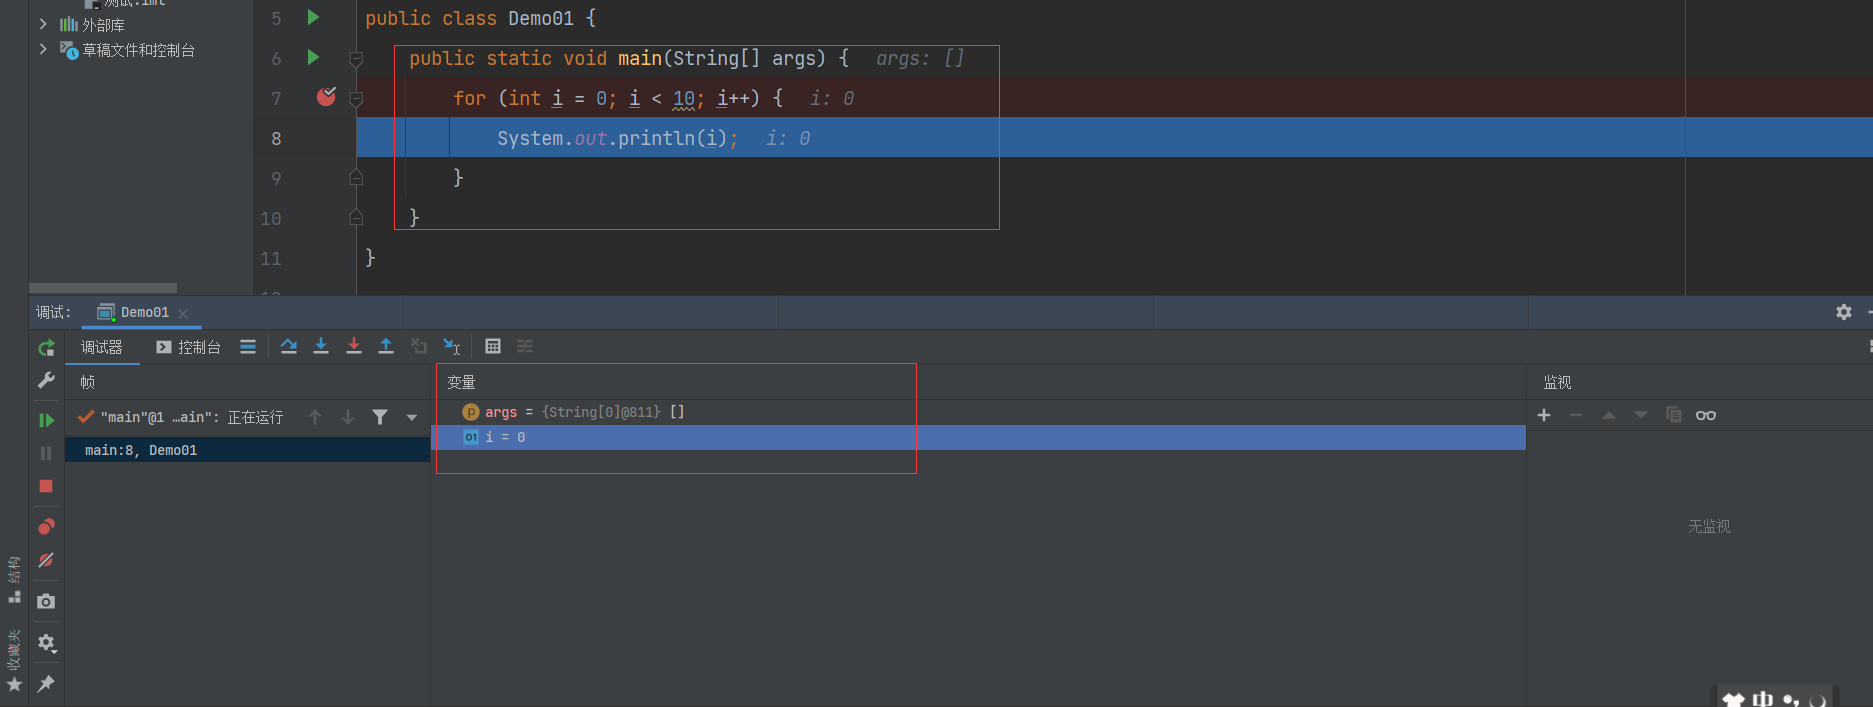The height and width of the screenshot is (707, 1873).
Task: Click Trace Current Stream Chain icon
Action: click(x=525, y=346)
